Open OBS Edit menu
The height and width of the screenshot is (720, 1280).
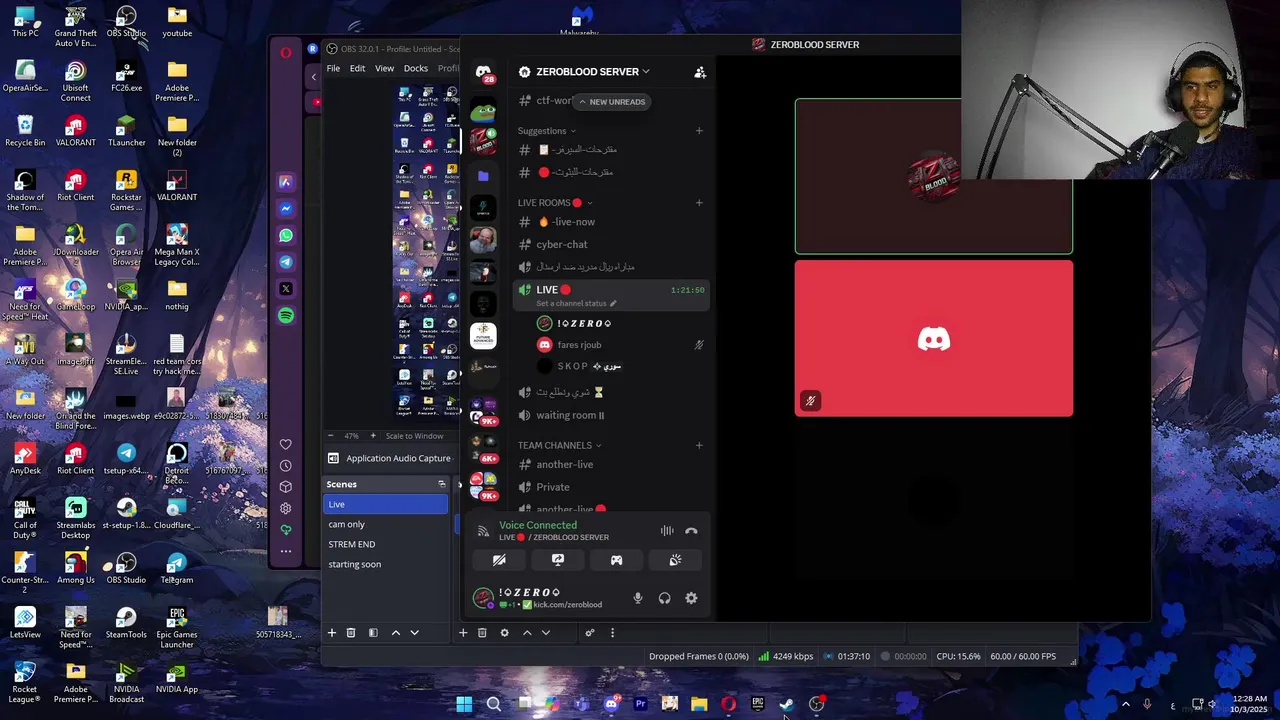click(357, 68)
